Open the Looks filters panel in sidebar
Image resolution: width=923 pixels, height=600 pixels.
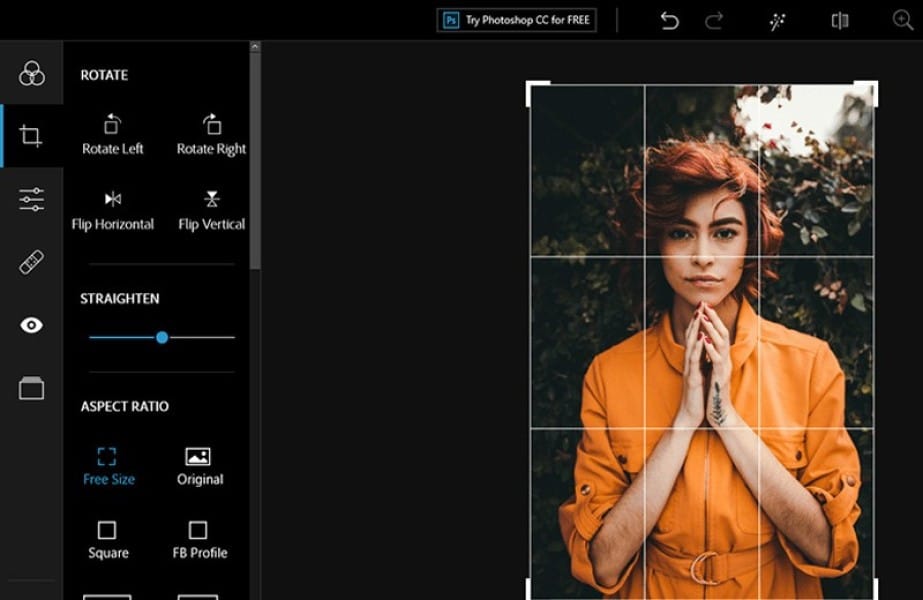31,72
